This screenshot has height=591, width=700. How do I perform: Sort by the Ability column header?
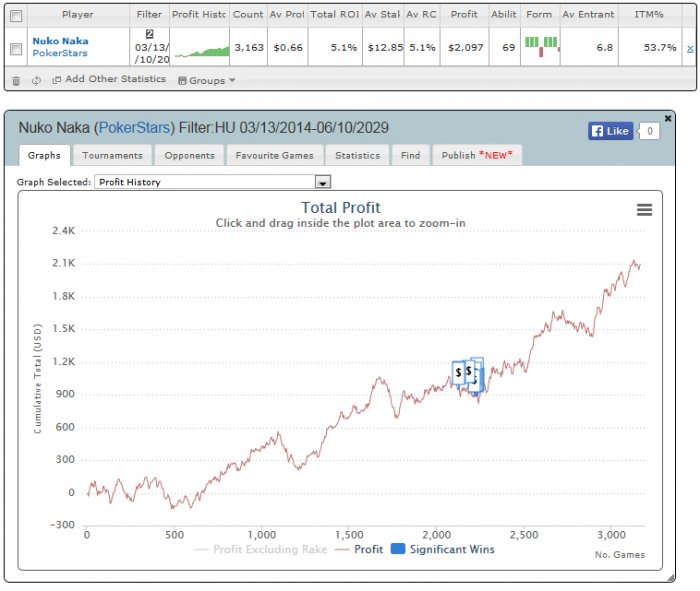pyautogui.click(x=504, y=15)
